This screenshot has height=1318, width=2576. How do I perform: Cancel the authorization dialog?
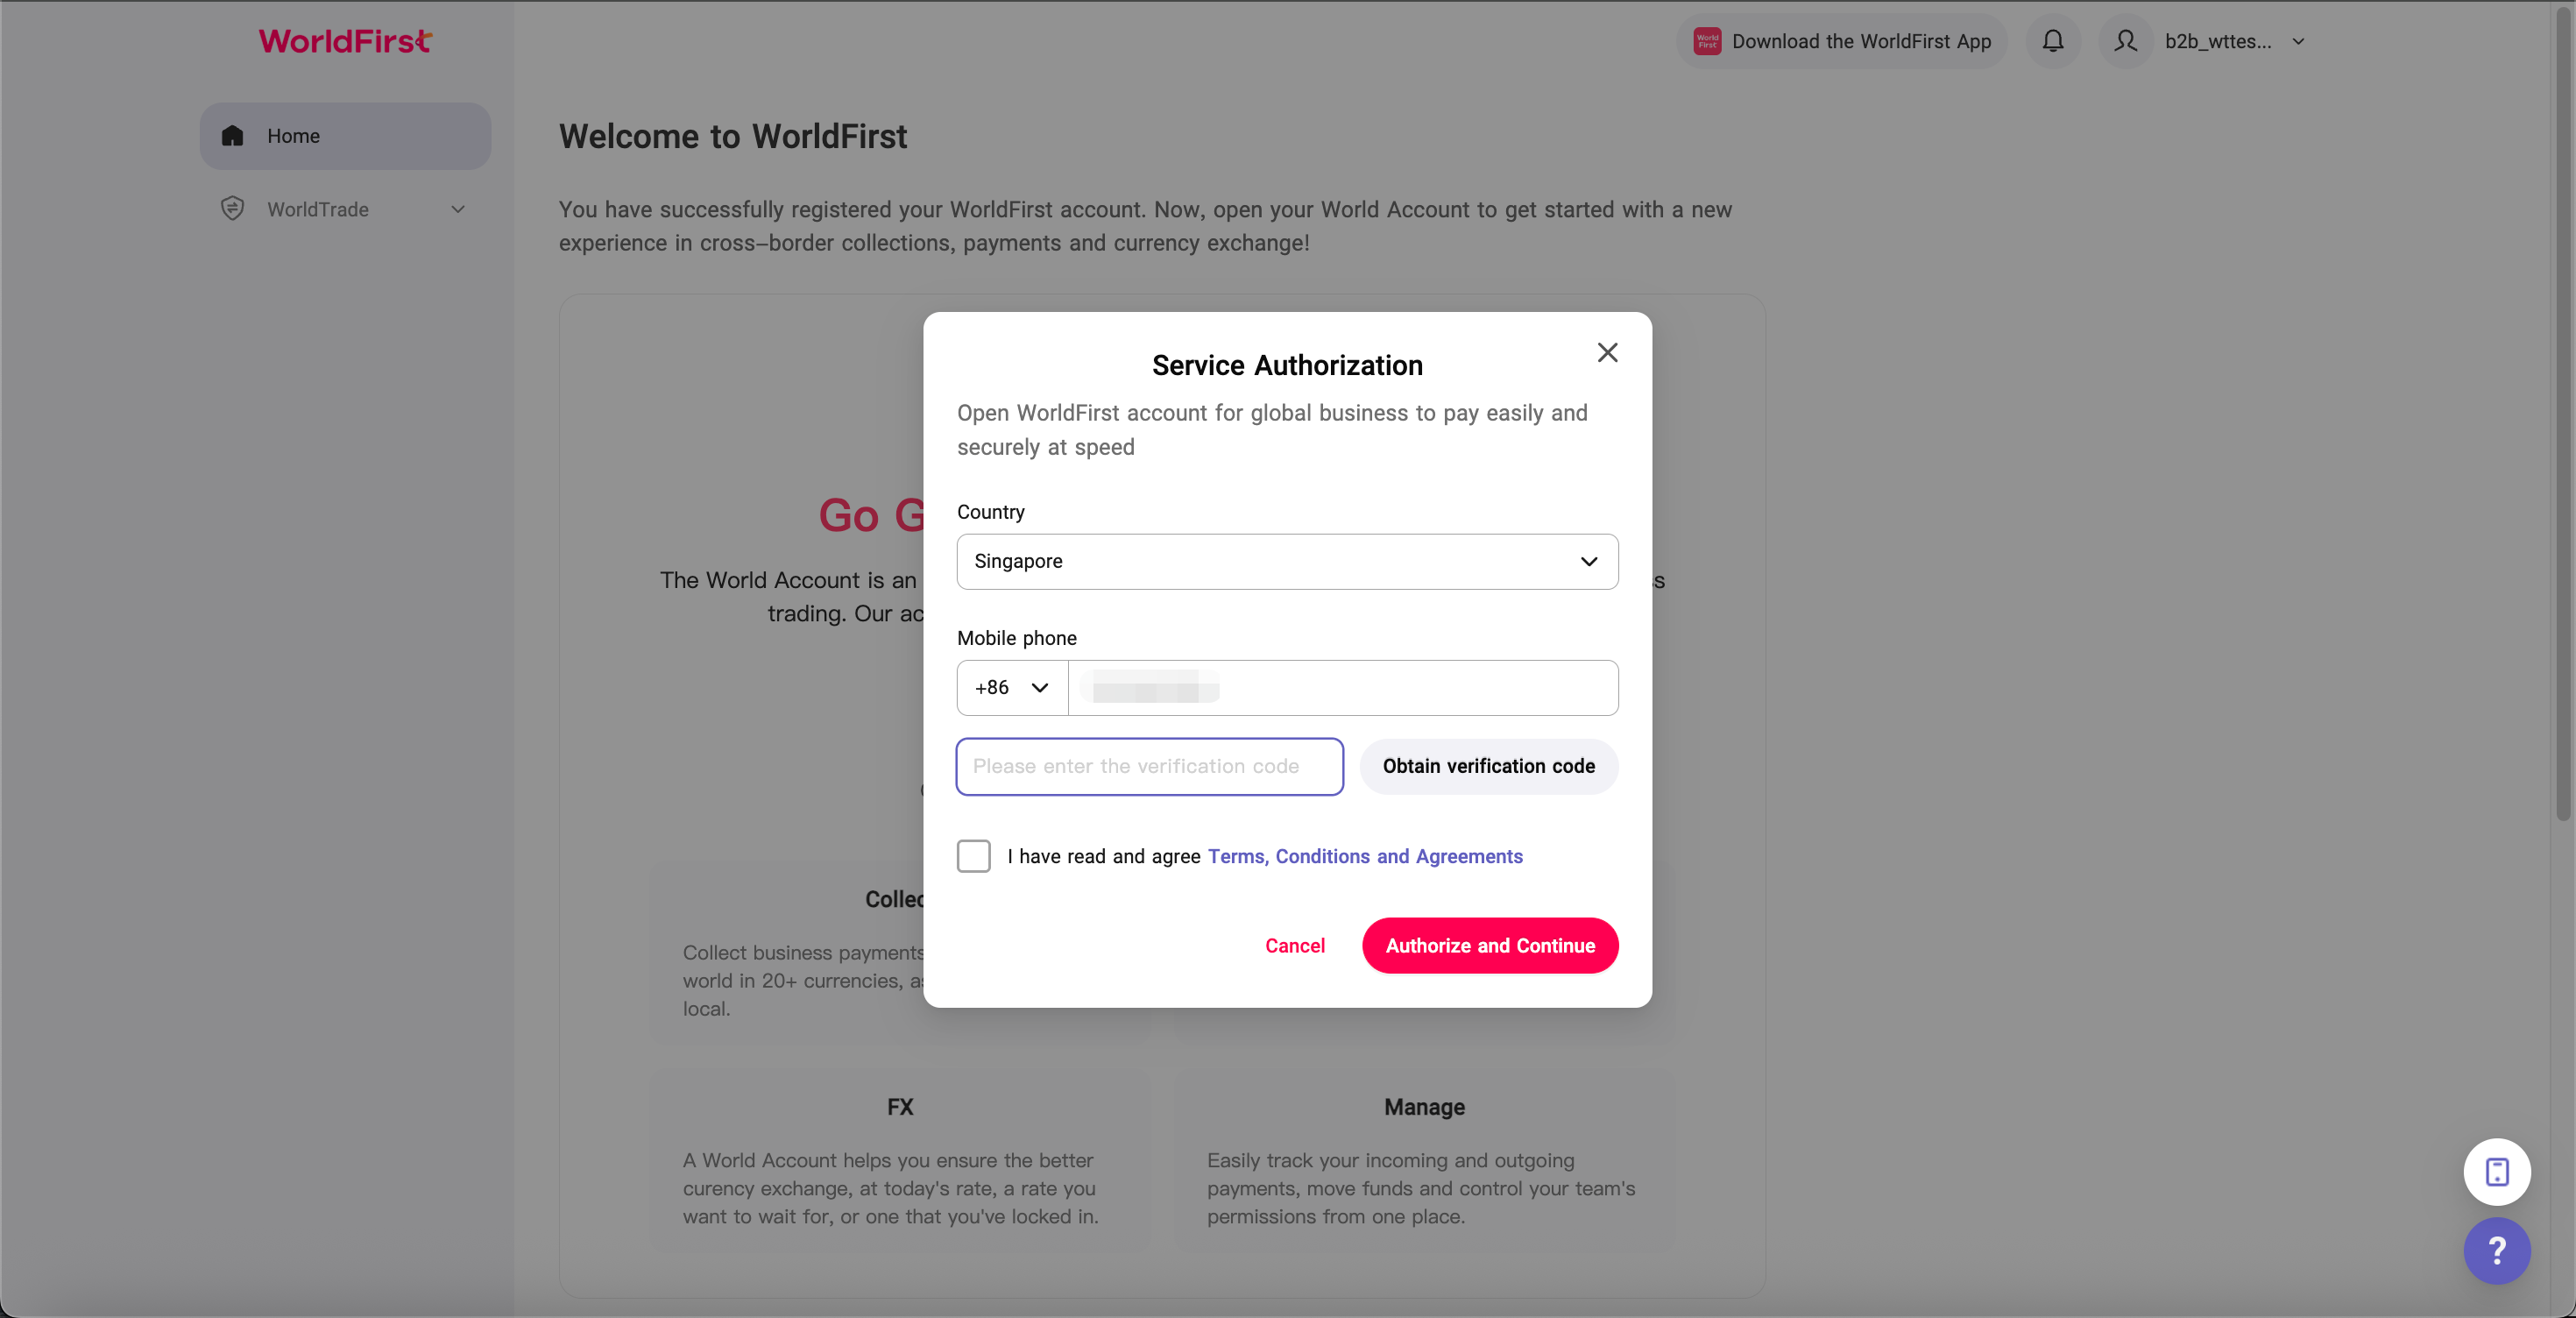1294,945
